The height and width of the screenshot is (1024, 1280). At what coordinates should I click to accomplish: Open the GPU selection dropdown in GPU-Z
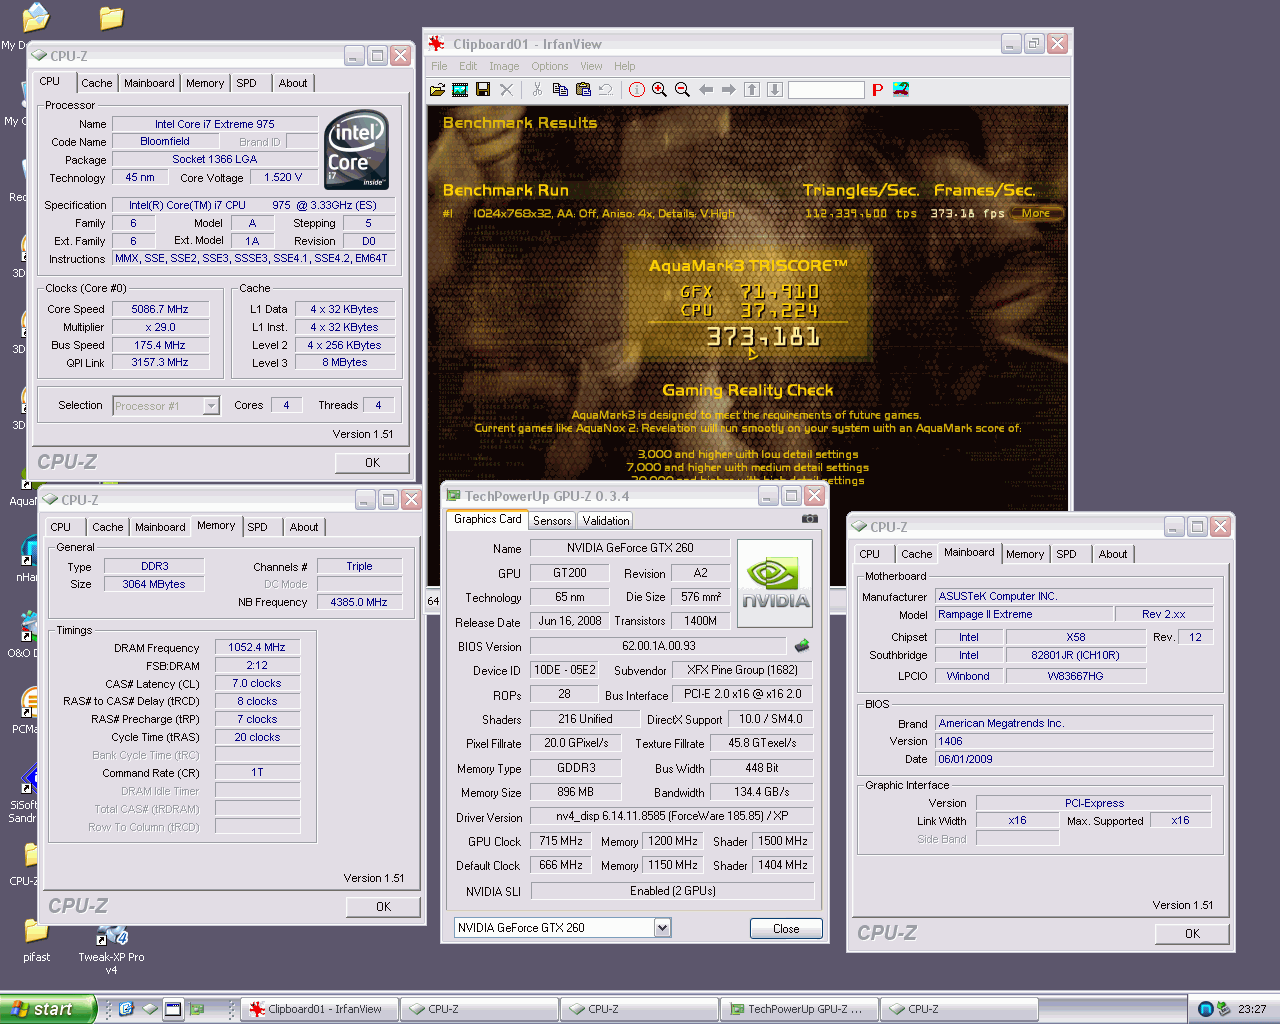tap(662, 928)
